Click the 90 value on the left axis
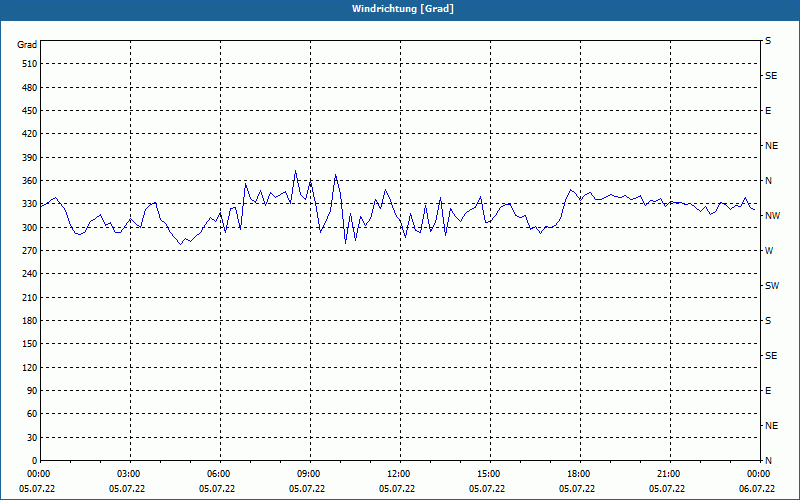Viewport: 800px width, 500px height. [x=32, y=391]
